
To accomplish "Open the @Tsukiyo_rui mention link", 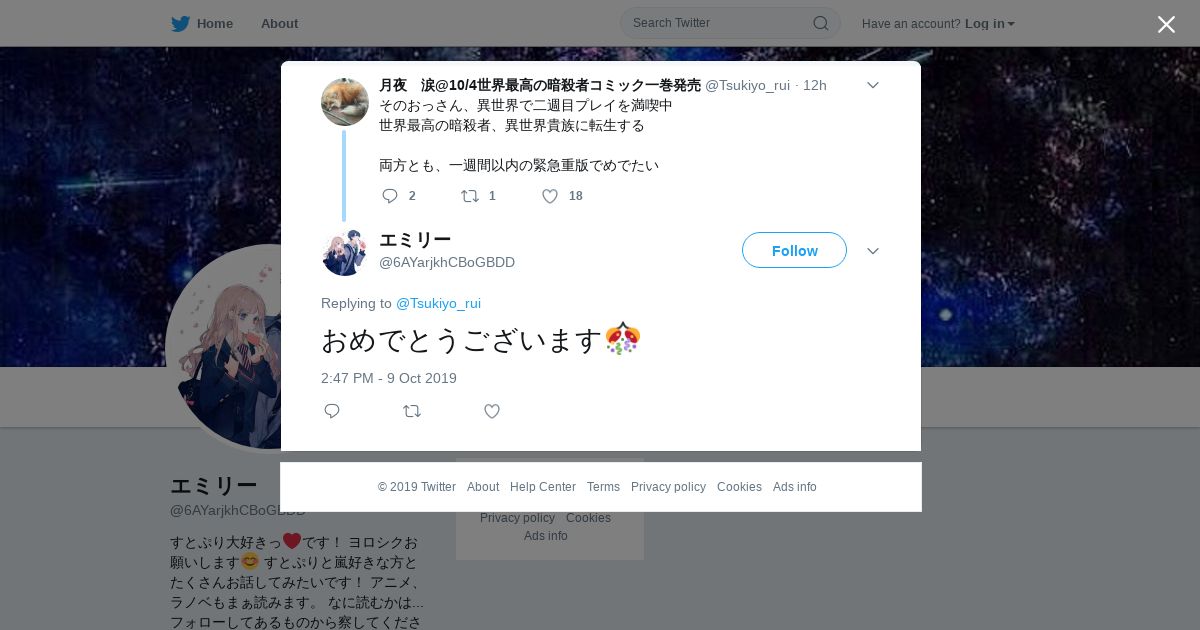I will 438,303.
